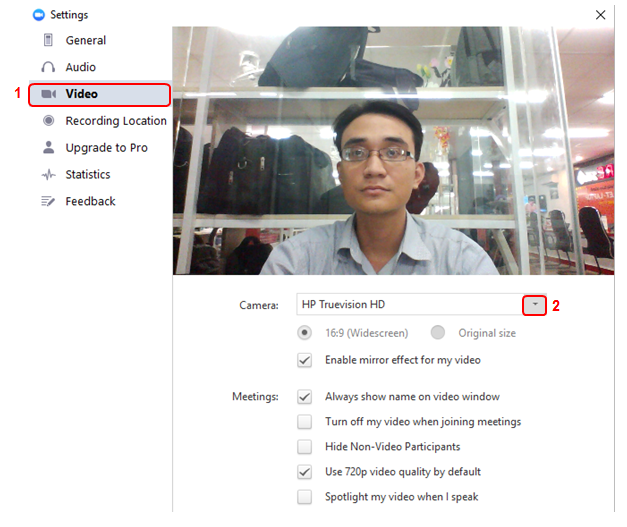Disable mirror effect for my video

(305, 360)
